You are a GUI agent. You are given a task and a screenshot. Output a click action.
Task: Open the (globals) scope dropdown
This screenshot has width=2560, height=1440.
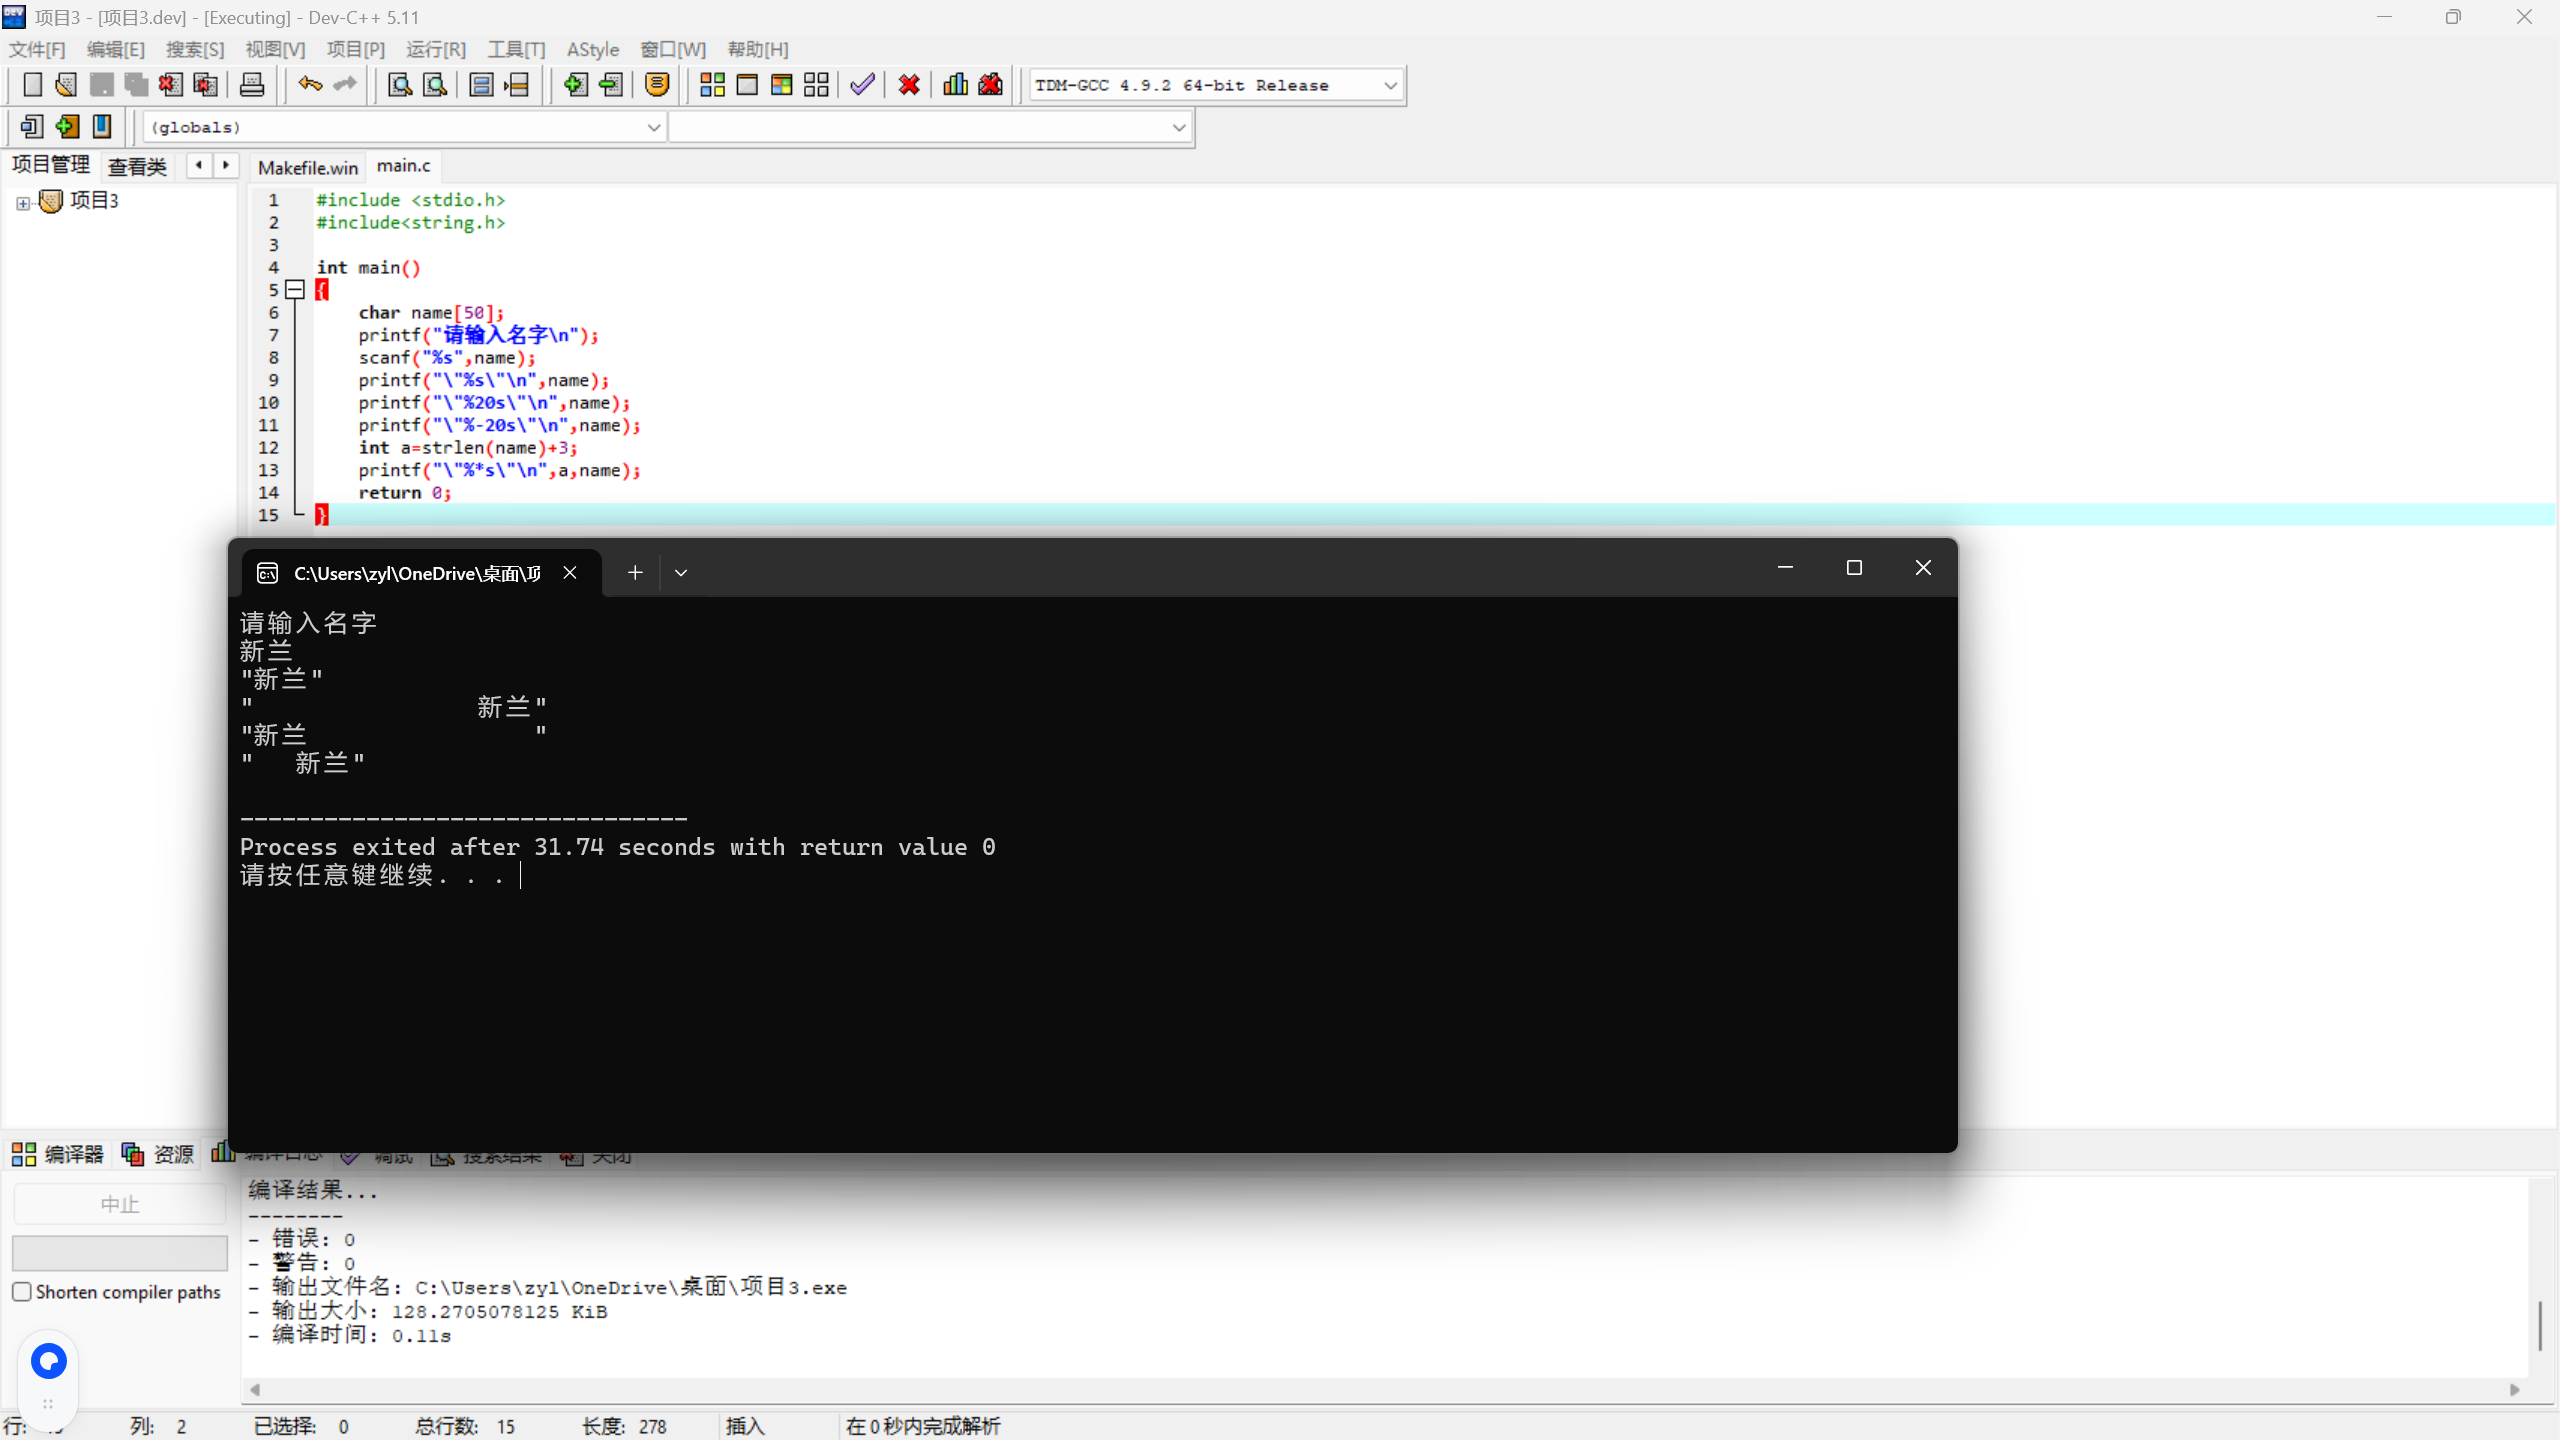653,128
